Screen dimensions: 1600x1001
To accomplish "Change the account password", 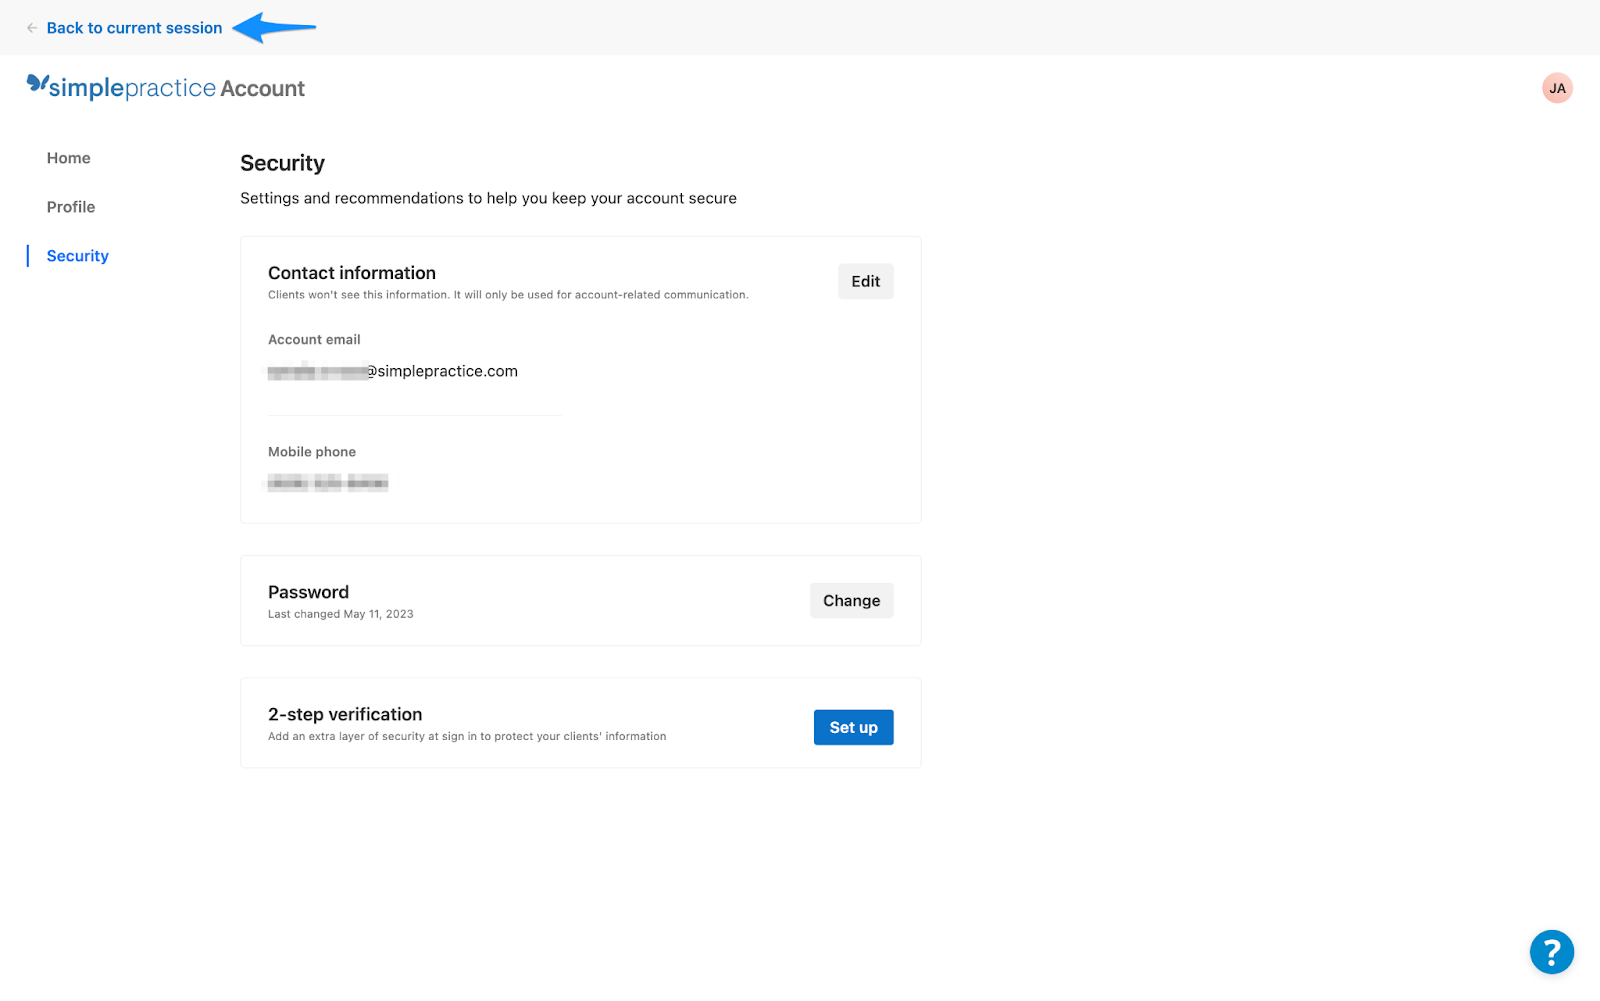I will click(852, 601).
